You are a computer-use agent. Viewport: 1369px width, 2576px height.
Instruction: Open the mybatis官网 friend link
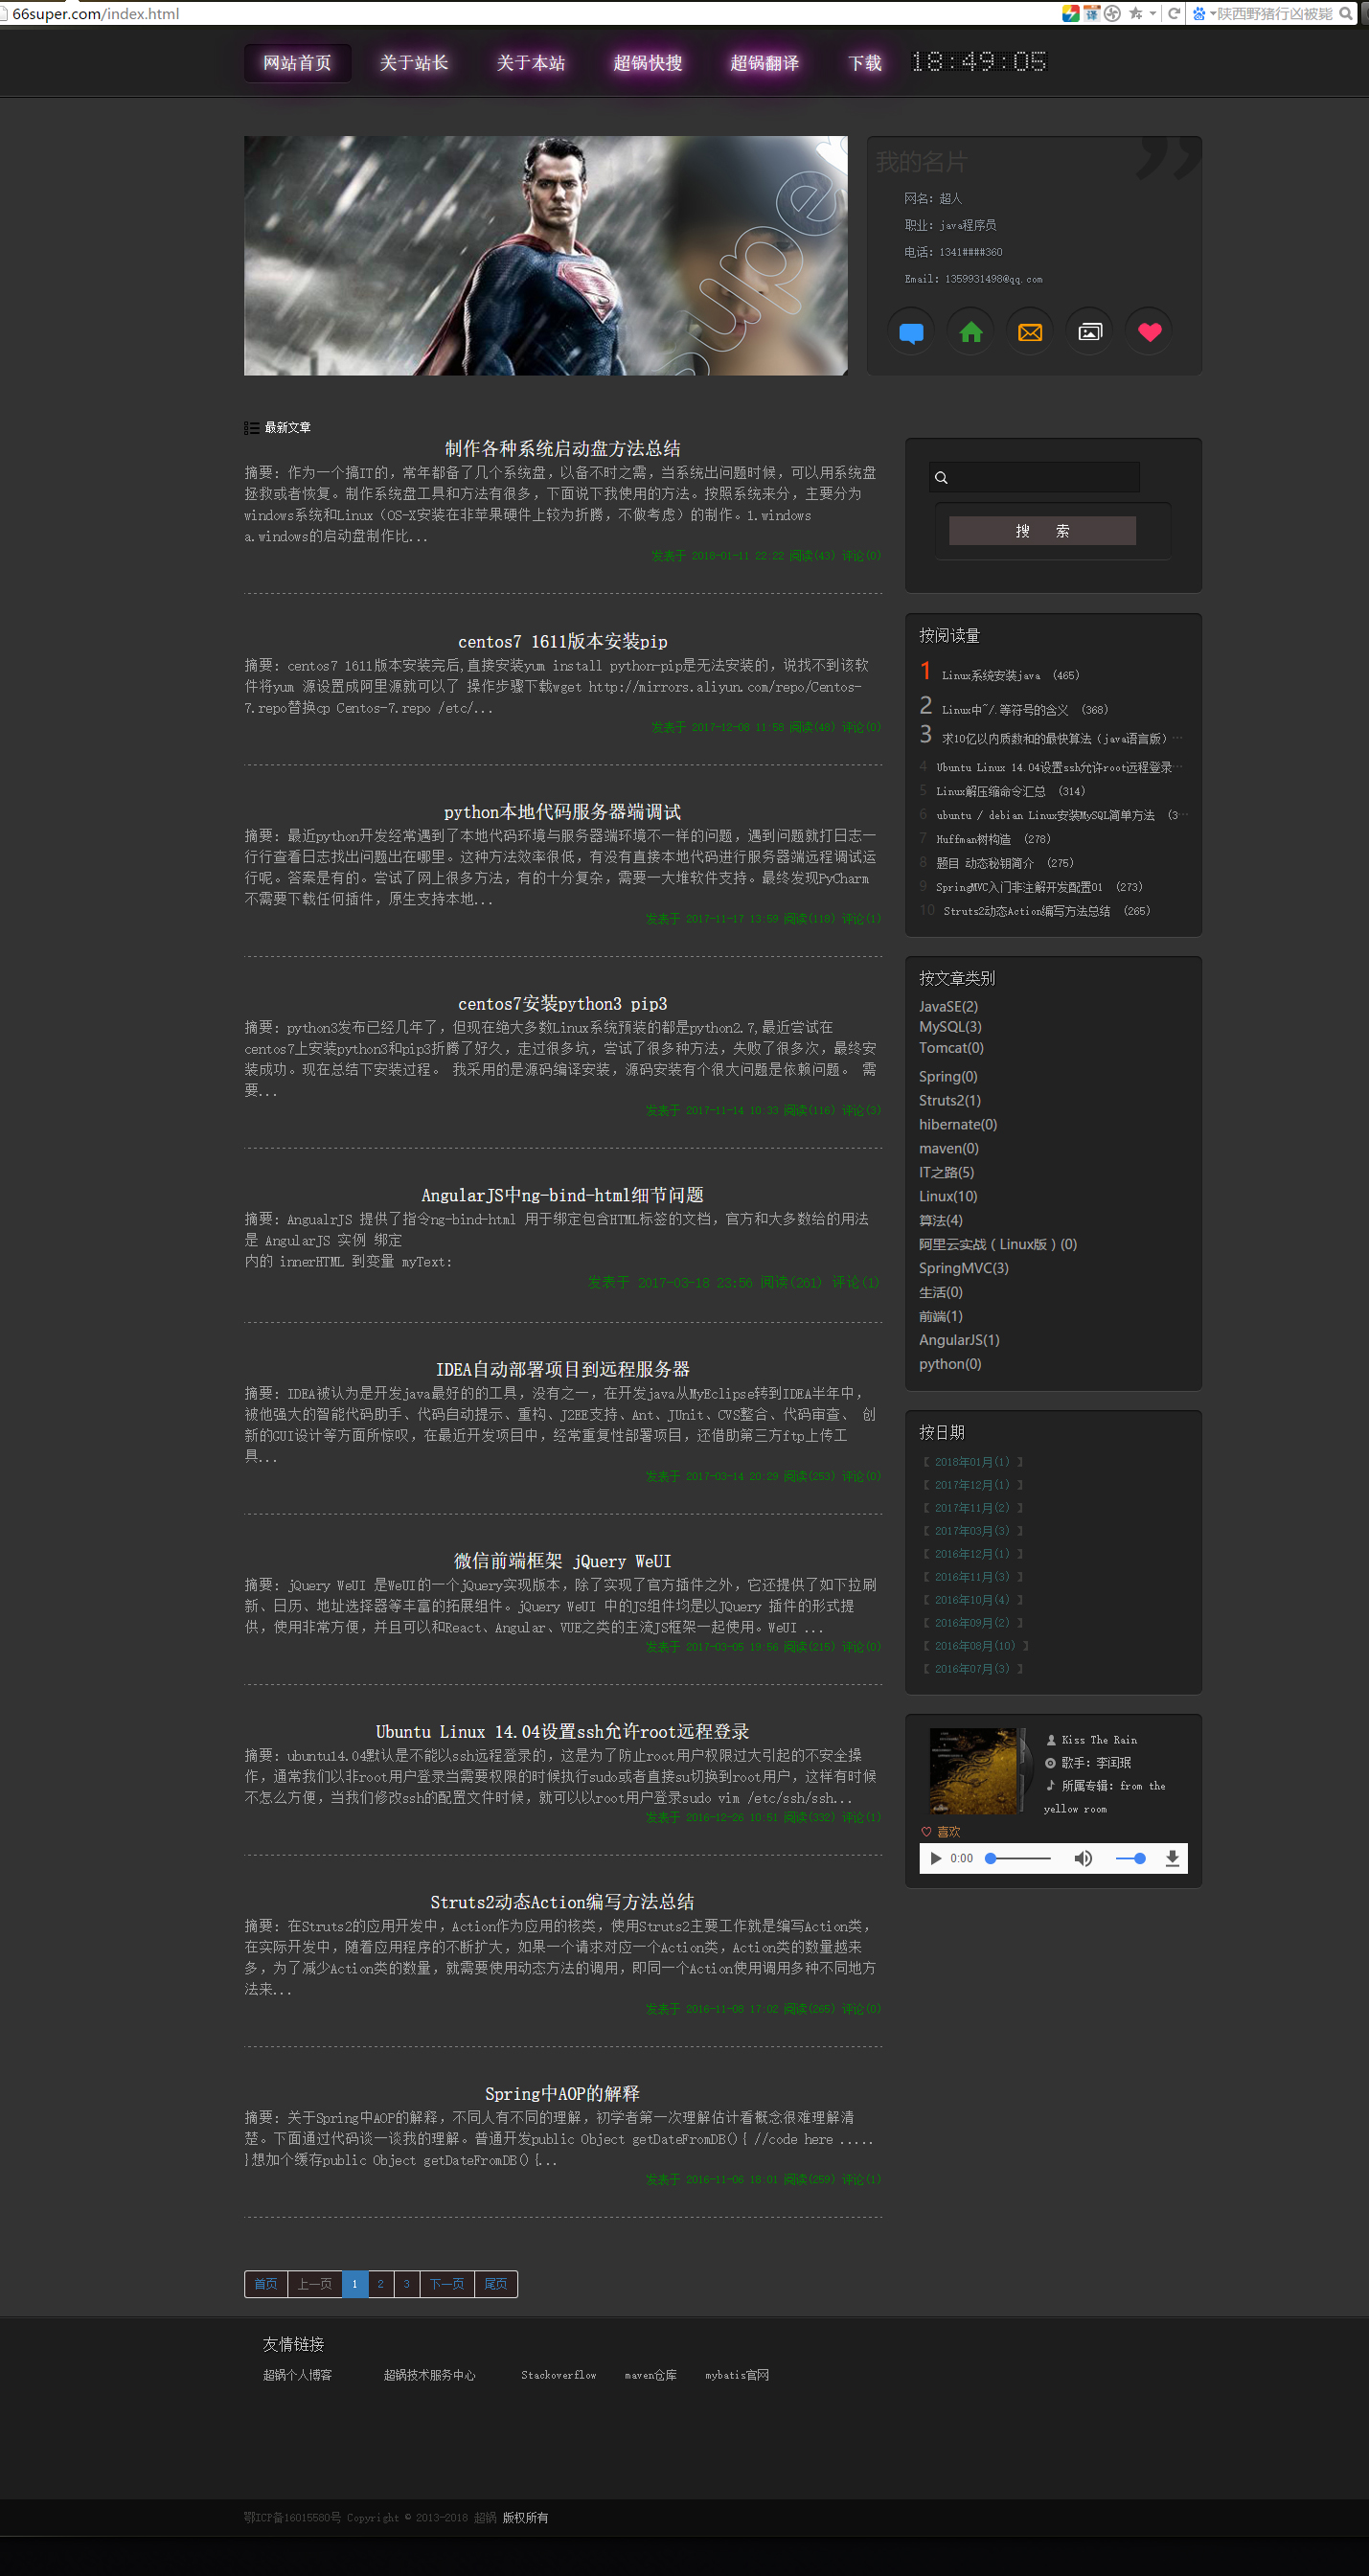pyautogui.click(x=737, y=2375)
